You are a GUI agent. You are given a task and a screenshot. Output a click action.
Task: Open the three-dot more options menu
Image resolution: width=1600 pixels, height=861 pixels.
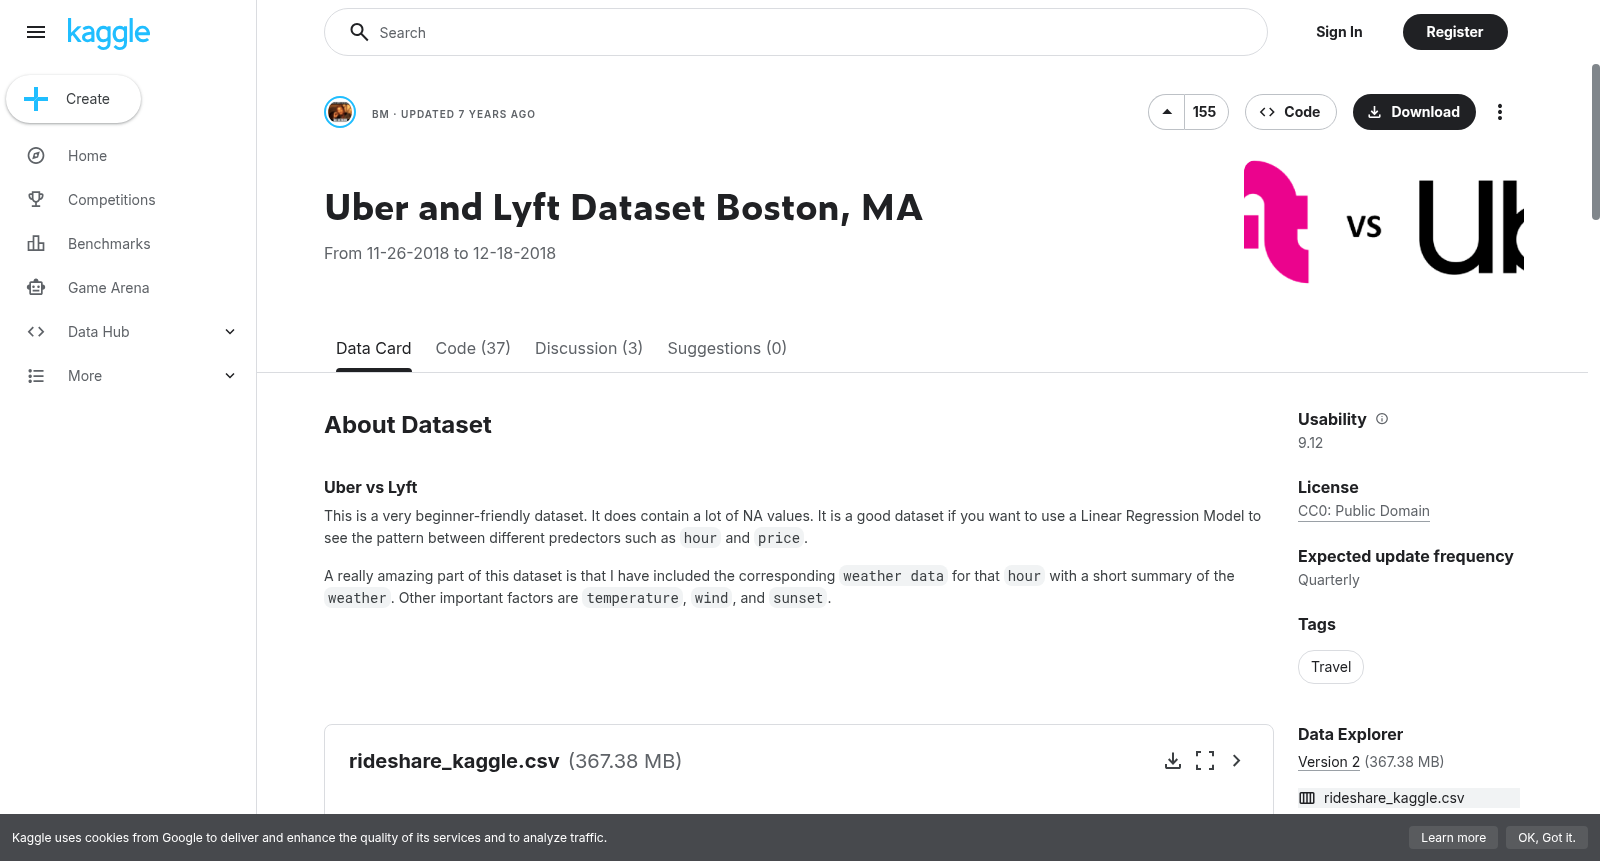[x=1499, y=112]
